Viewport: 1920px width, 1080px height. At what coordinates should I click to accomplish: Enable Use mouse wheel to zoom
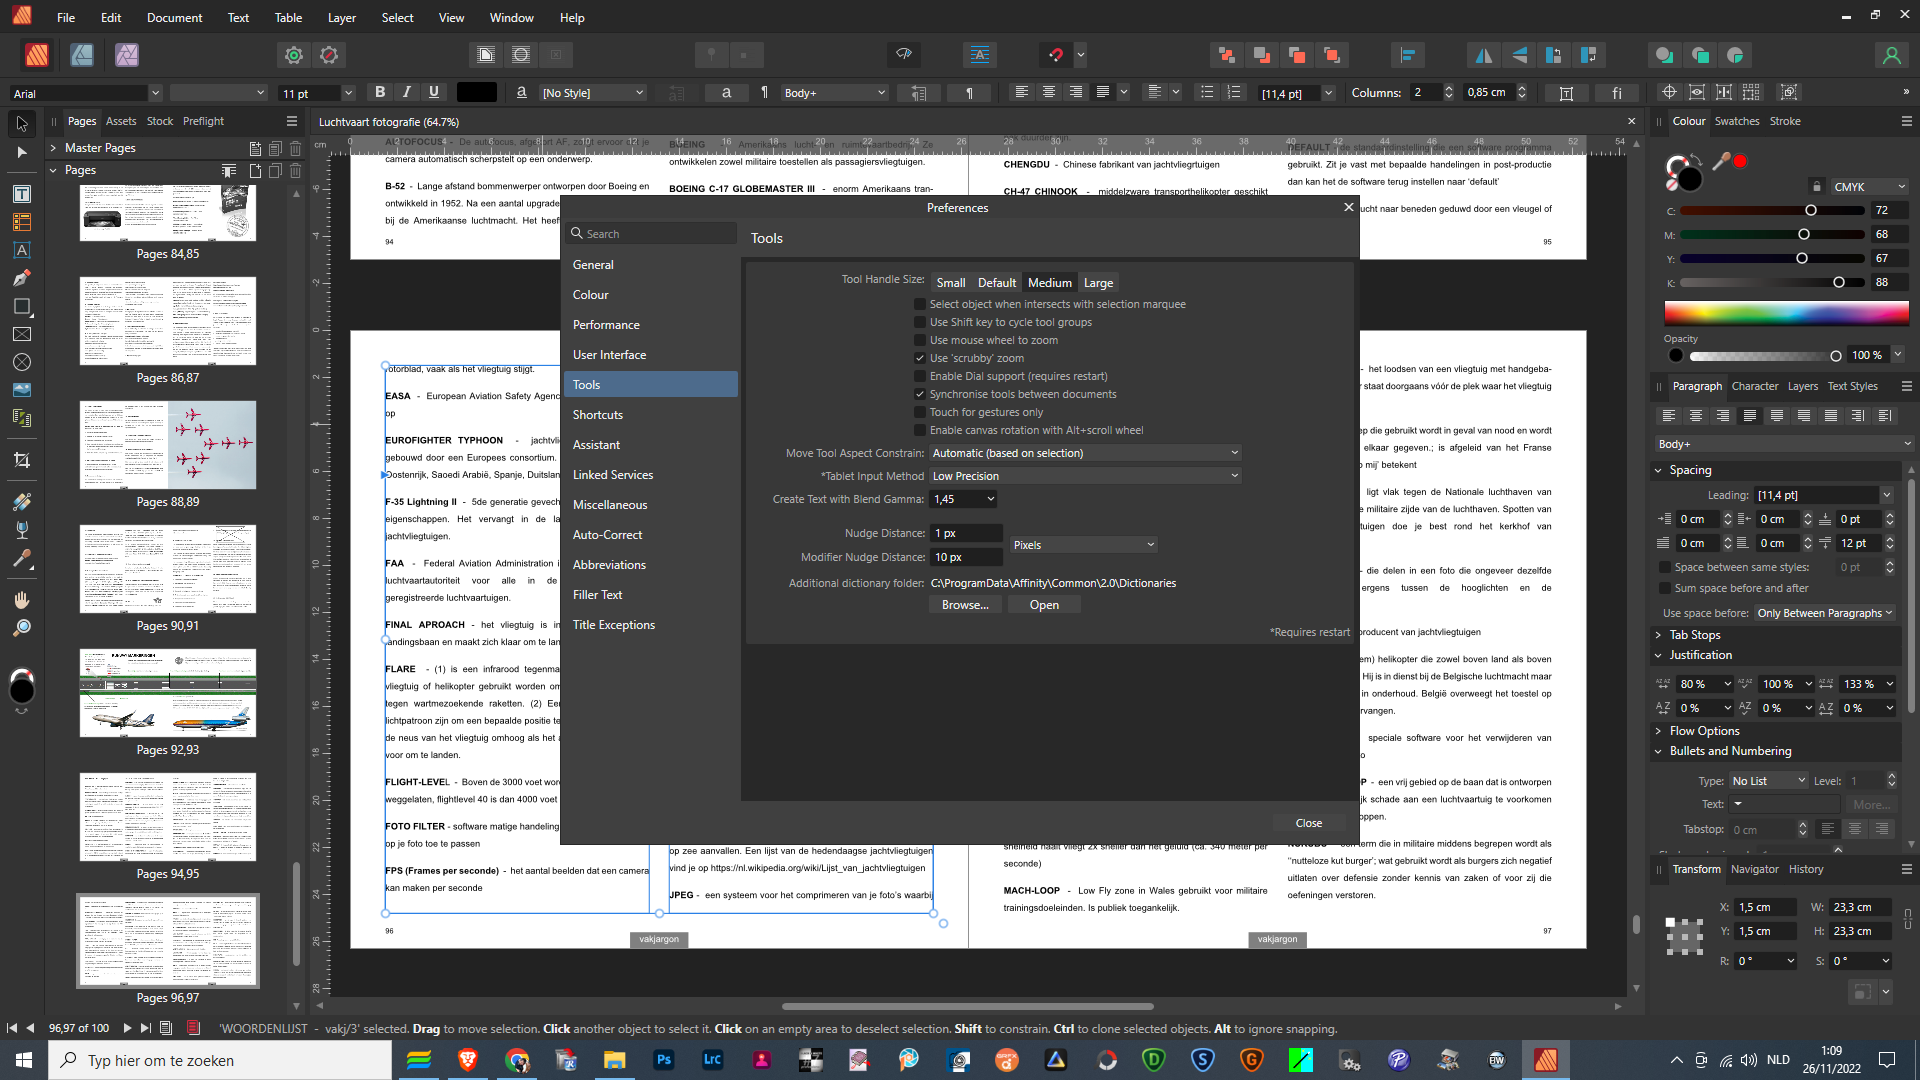[920, 340]
